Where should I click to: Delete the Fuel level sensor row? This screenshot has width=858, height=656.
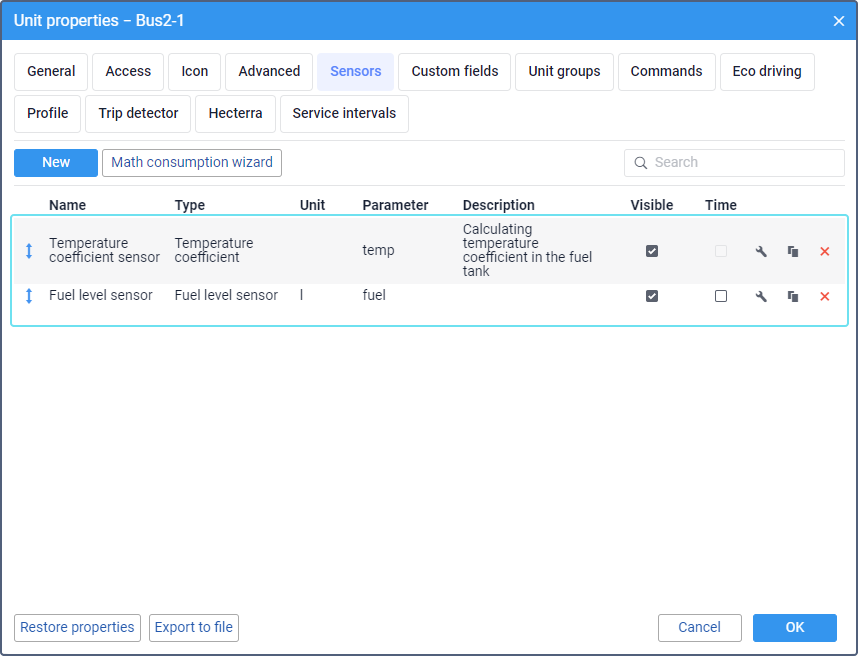coord(825,296)
